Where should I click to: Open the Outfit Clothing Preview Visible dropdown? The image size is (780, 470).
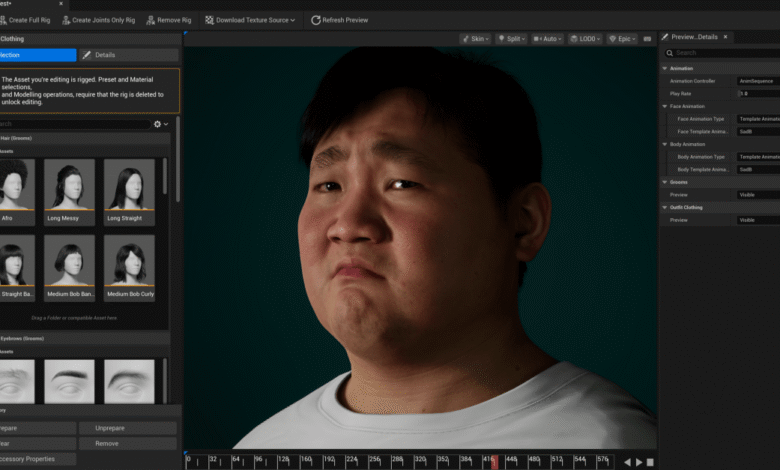point(758,220)
